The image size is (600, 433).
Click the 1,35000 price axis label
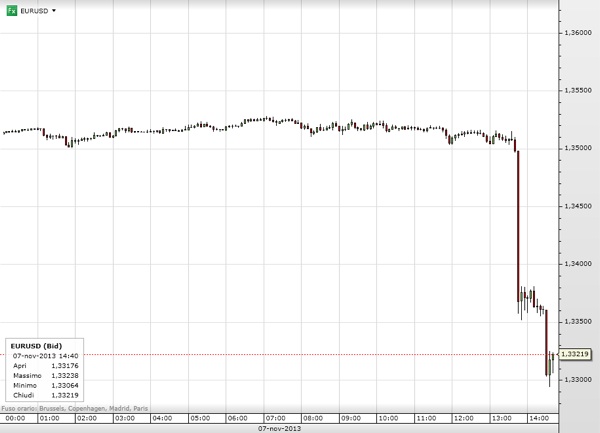[577, 148]
